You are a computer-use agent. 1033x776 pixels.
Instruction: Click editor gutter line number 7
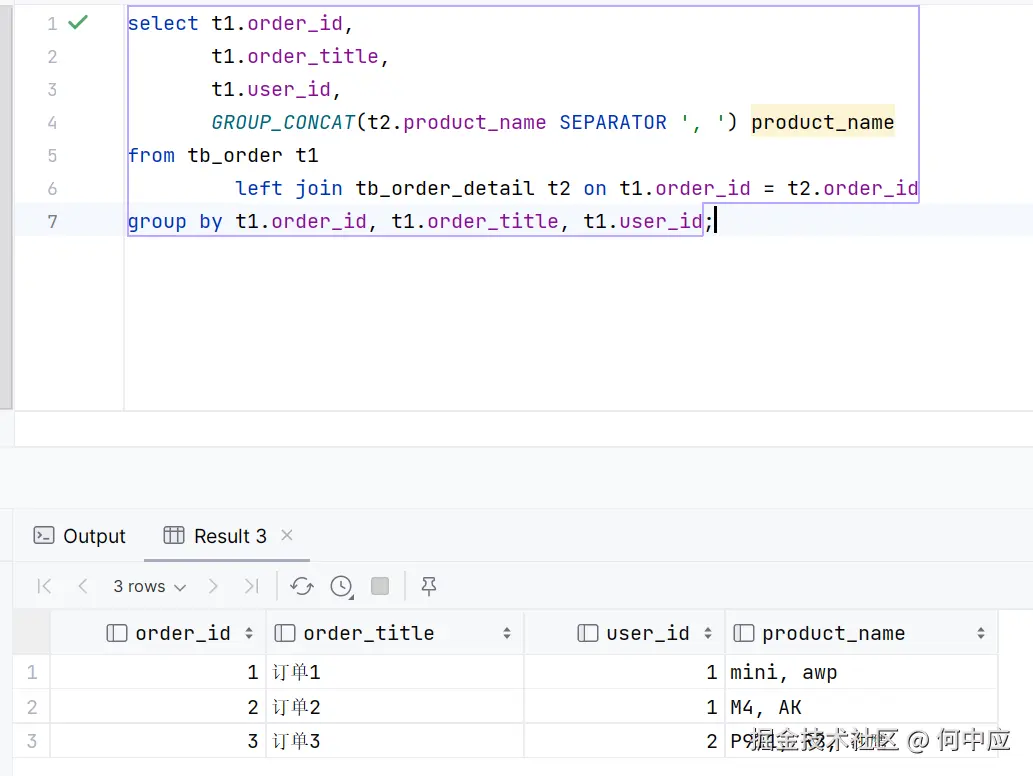click(x=52, y=222)
